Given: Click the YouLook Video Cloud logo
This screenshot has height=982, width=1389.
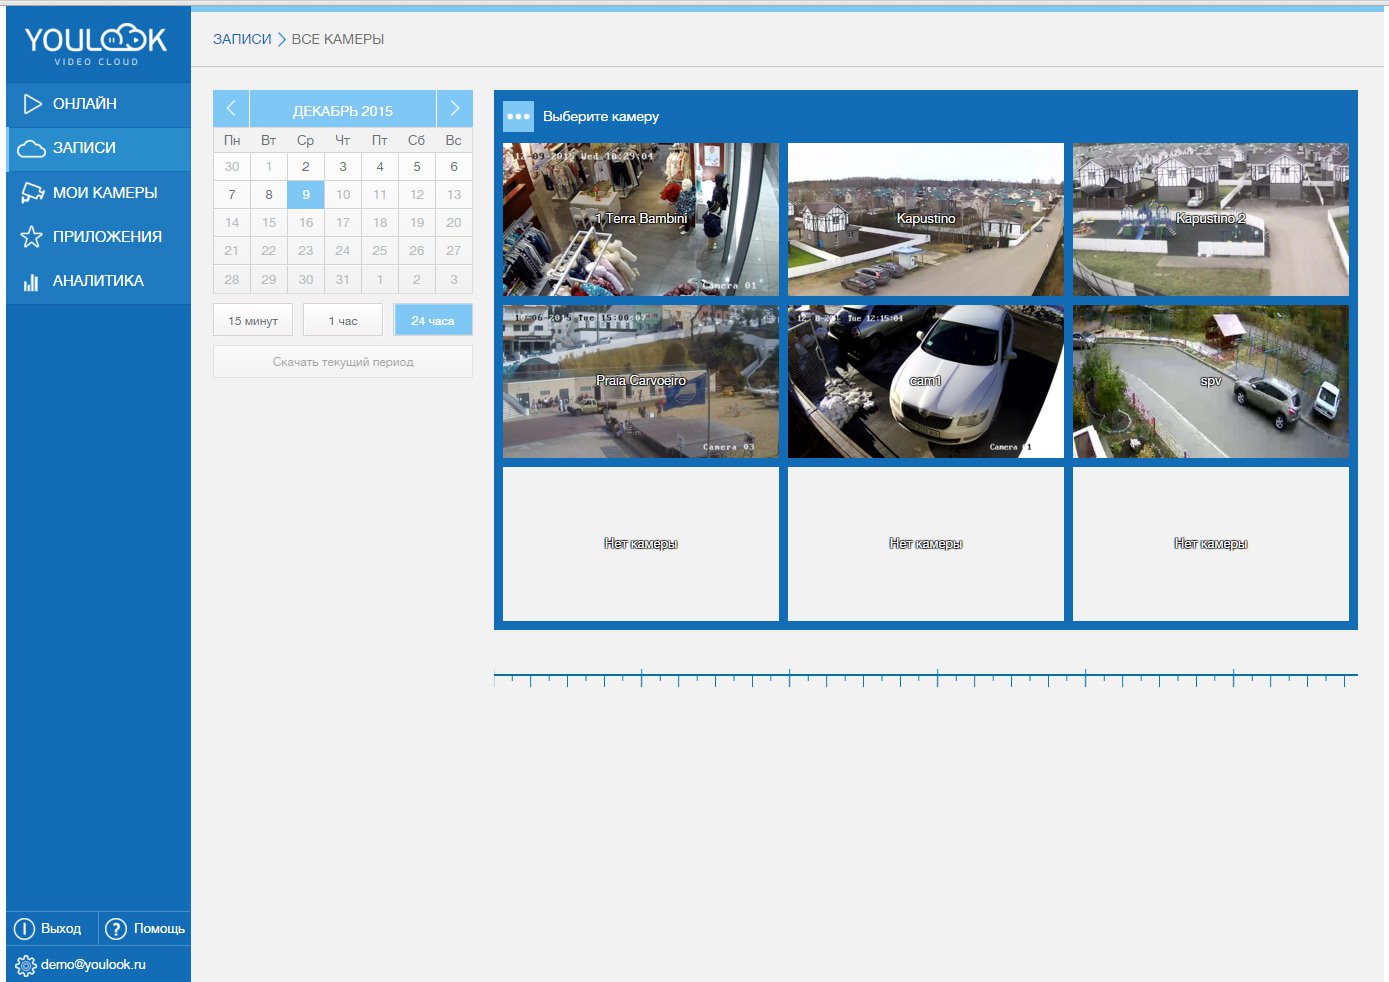Looking at the screenshot, I should 96,44.
